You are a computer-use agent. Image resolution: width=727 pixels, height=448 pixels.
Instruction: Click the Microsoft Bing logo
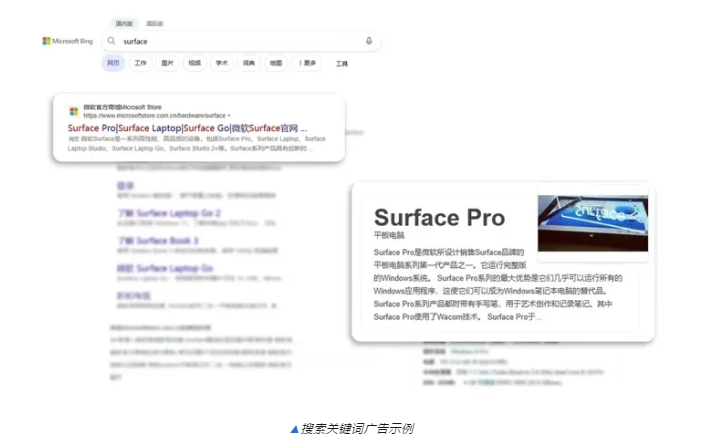68,41
